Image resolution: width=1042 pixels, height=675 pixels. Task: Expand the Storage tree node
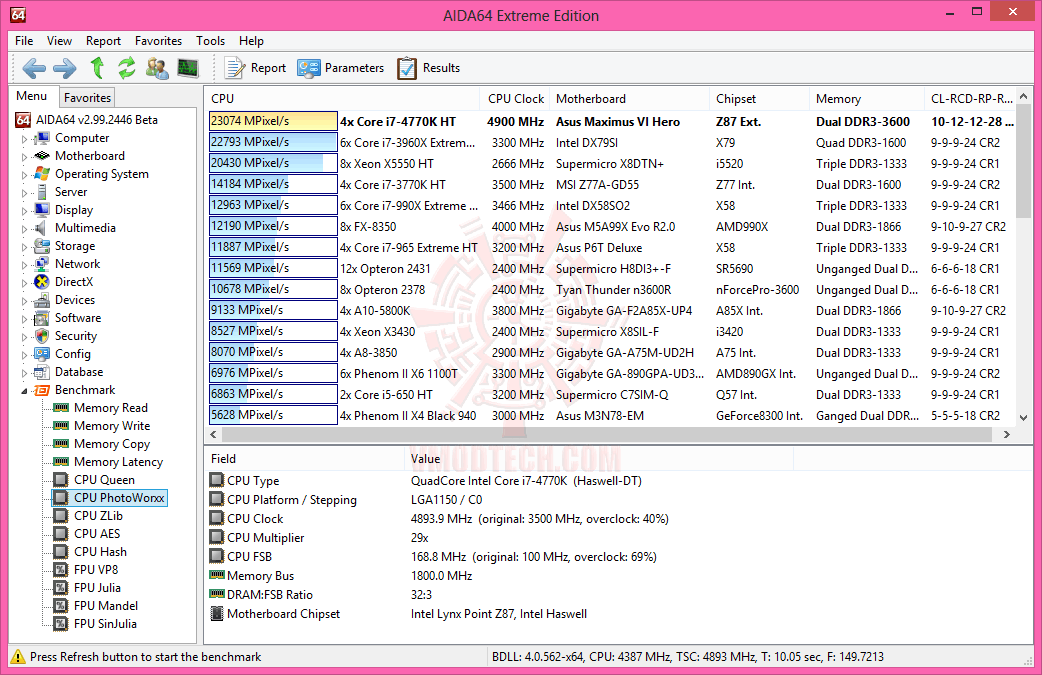25,247
